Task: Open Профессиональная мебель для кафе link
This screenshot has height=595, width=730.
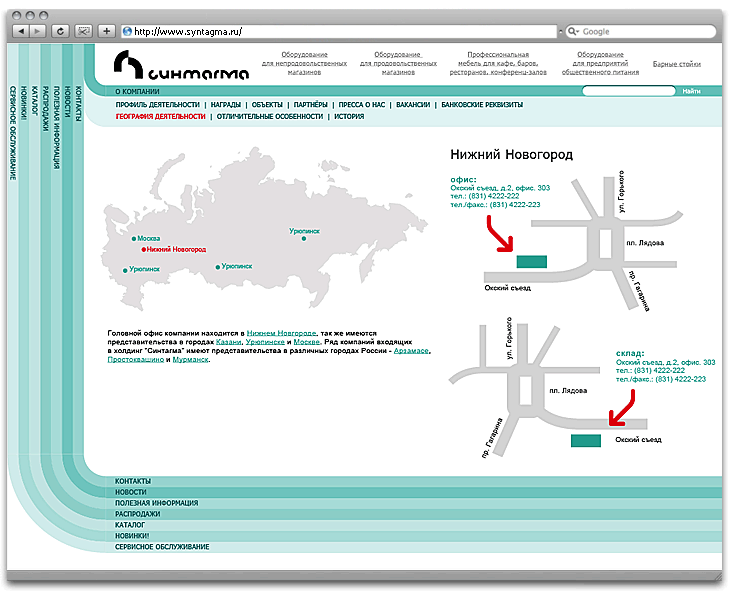Action: tap(498, 63)
